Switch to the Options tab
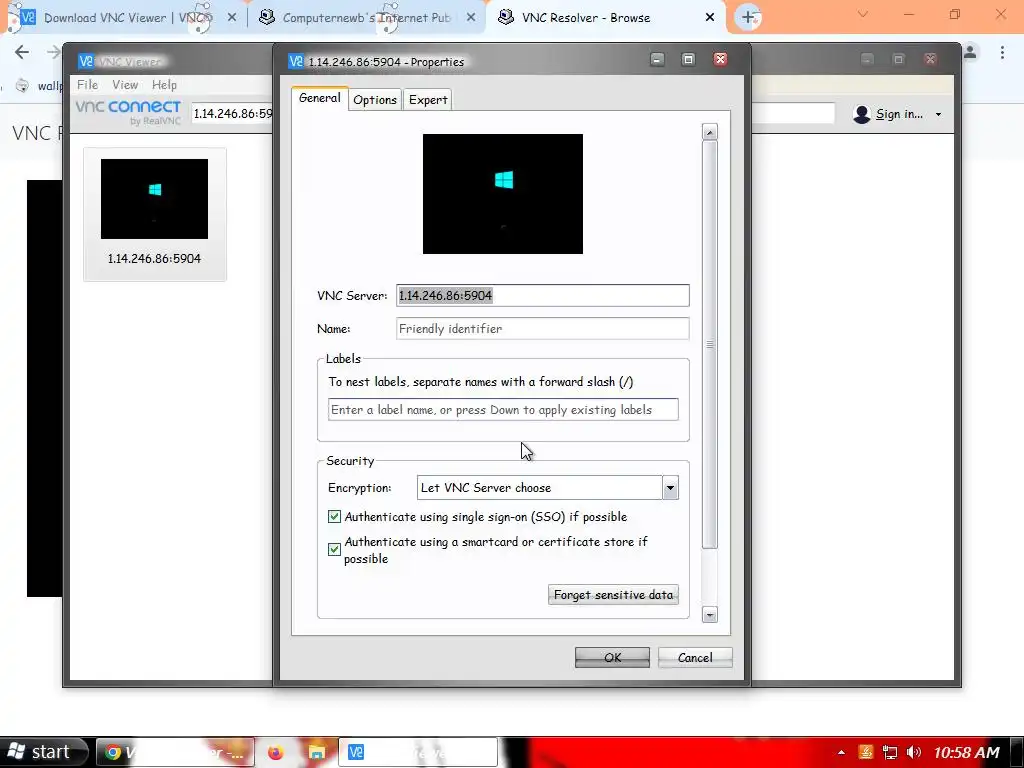Viewport: 1024px width, 768px height. click(375, 100)
